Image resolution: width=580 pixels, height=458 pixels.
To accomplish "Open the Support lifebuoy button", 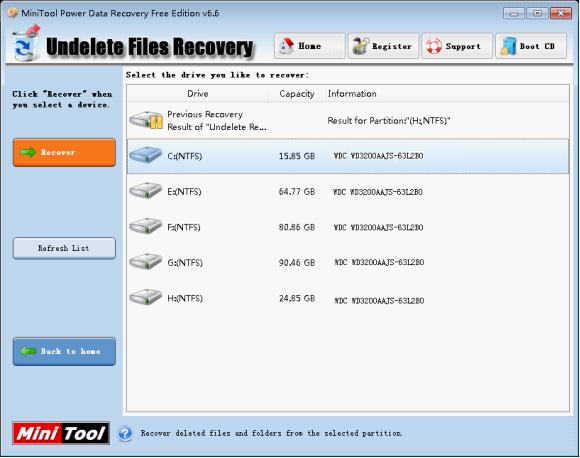I will point(457,46).
